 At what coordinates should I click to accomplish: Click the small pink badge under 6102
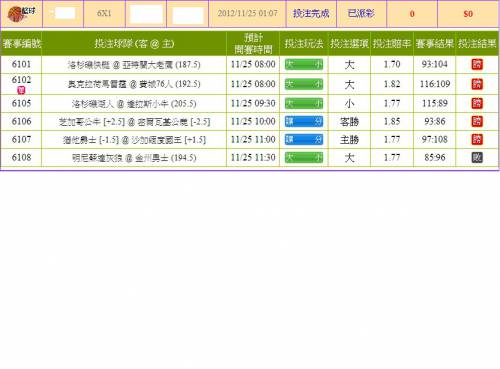coord(21,90)
